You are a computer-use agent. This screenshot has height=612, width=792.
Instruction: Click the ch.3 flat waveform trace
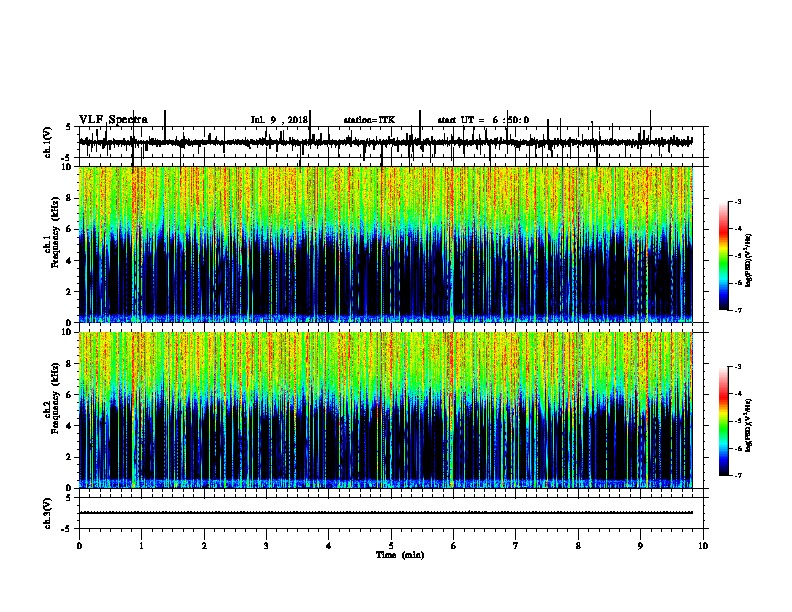[x=386, y=513]
